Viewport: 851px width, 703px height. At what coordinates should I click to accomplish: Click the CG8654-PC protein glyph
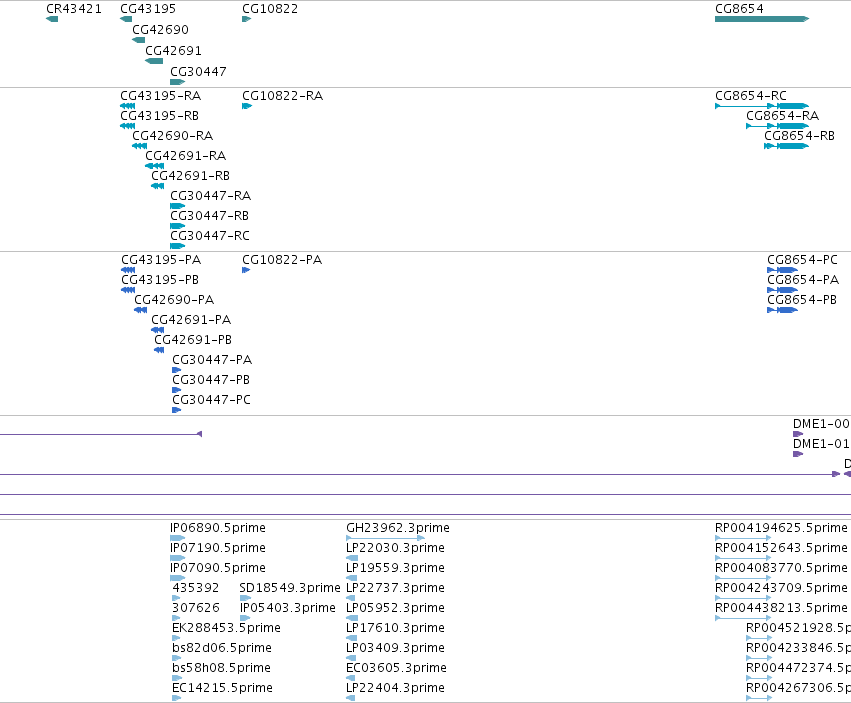click(x=782, y=270)
